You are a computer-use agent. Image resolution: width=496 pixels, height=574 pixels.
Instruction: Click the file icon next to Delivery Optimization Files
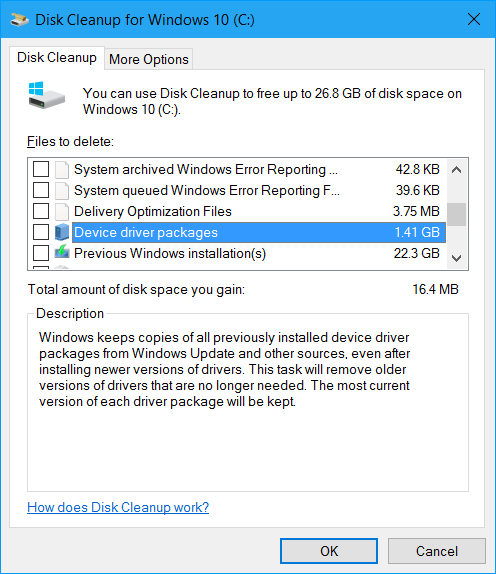(62, 211)
